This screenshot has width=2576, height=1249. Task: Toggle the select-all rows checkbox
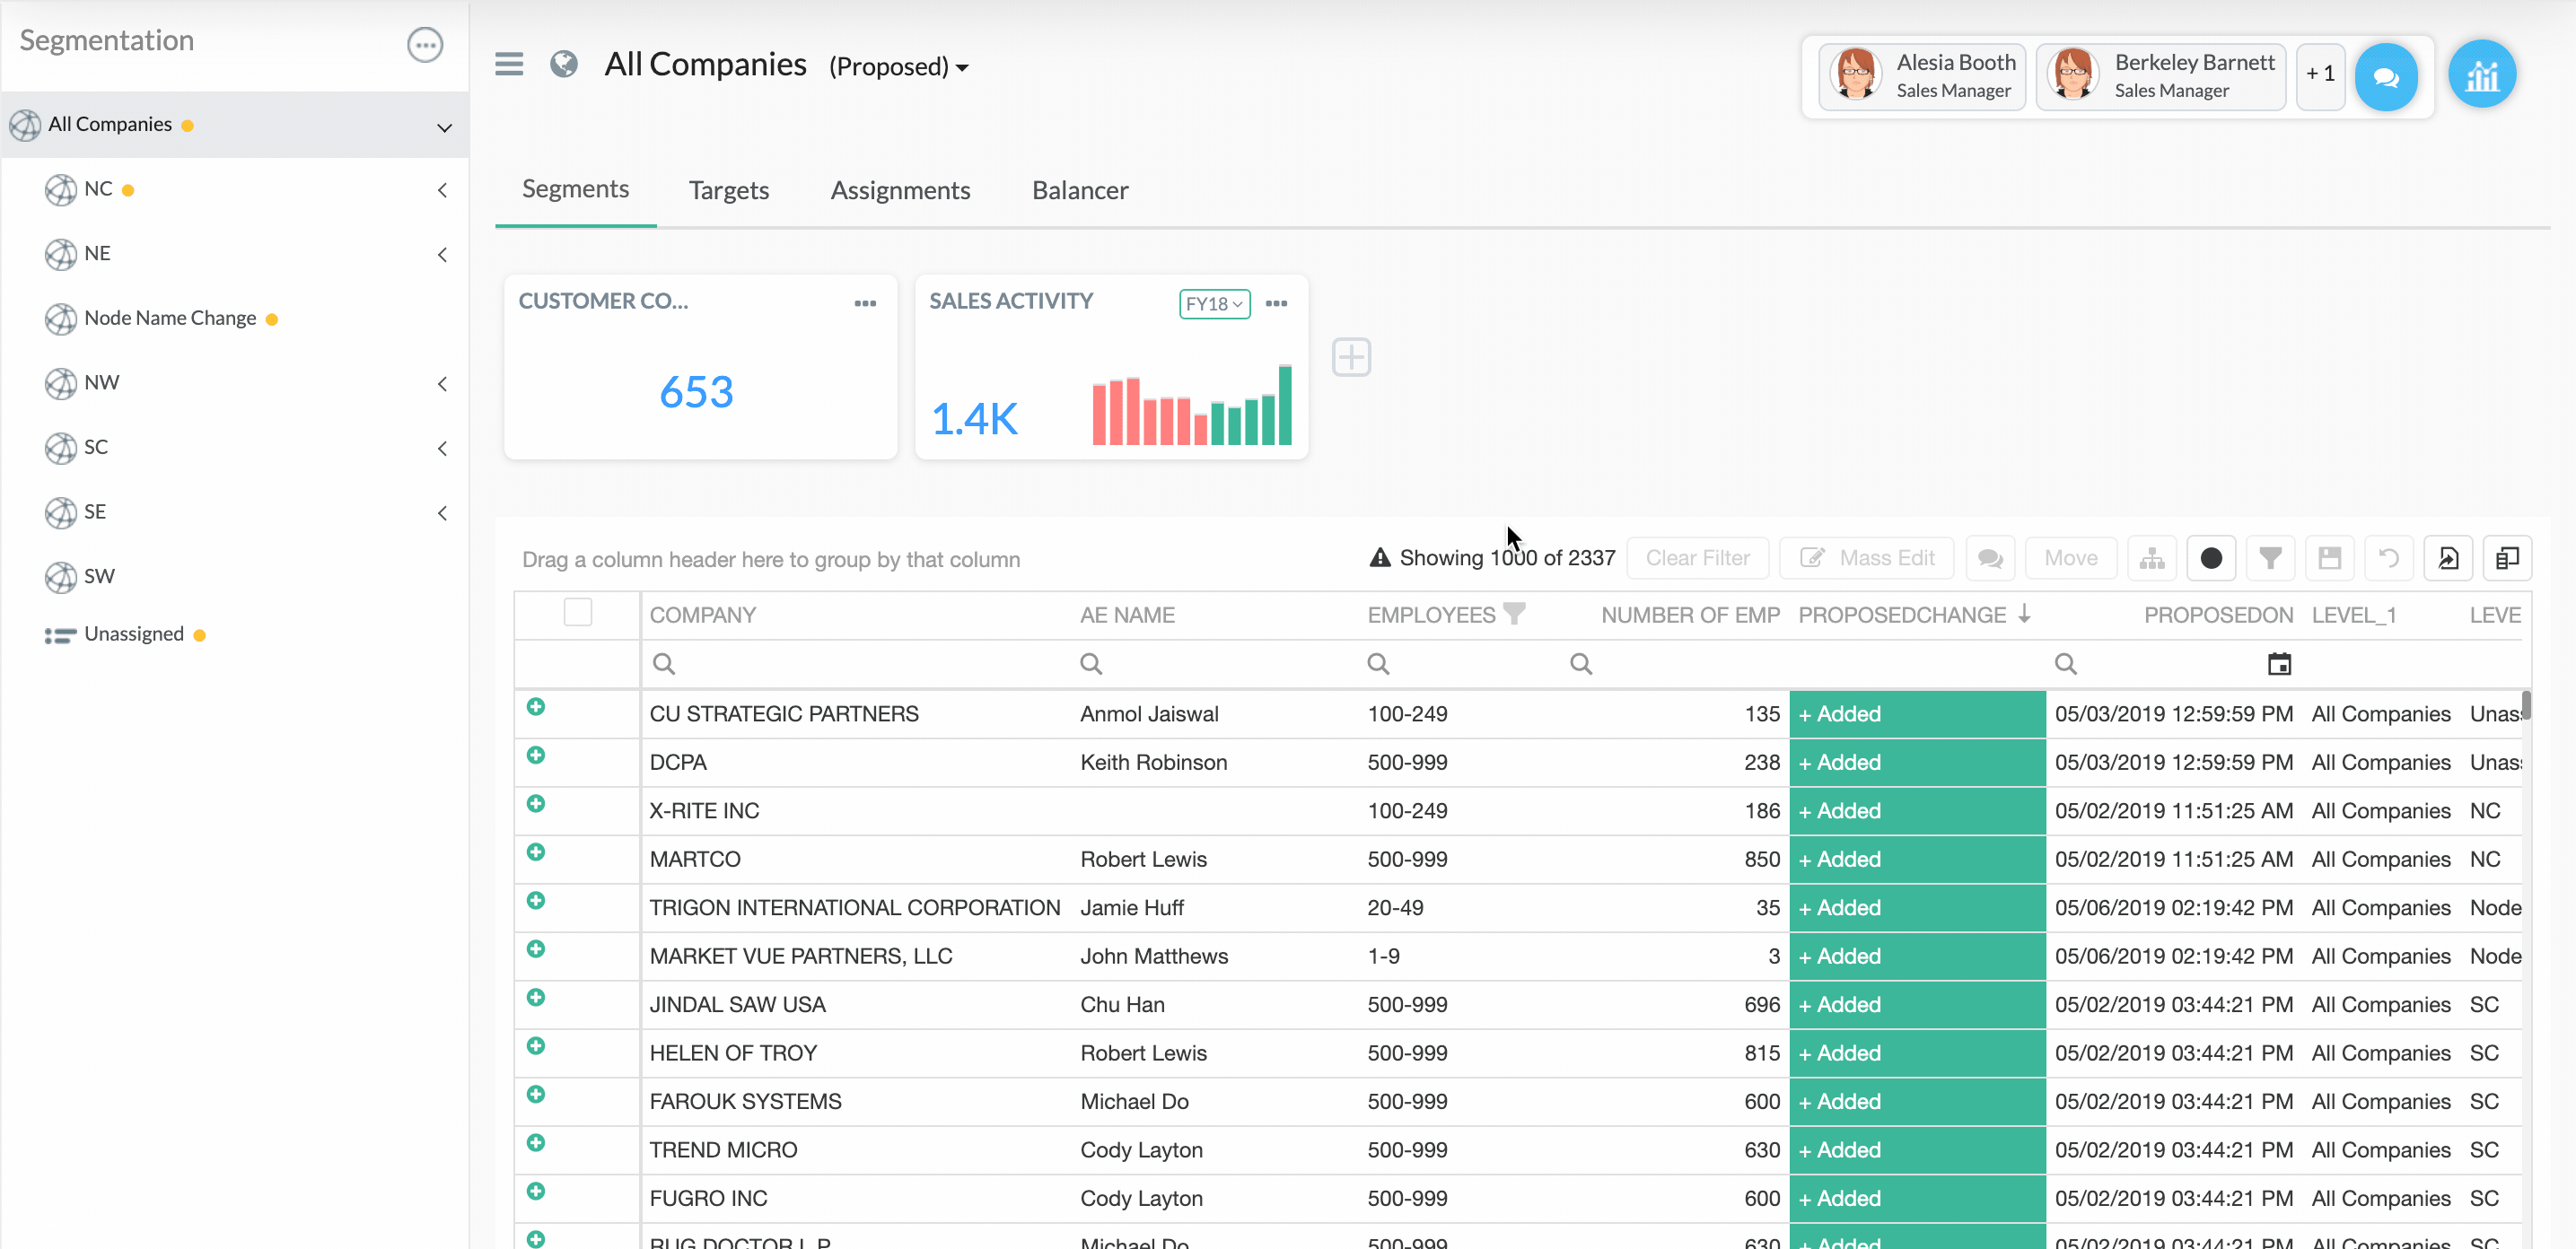click(x=578, y=612)
